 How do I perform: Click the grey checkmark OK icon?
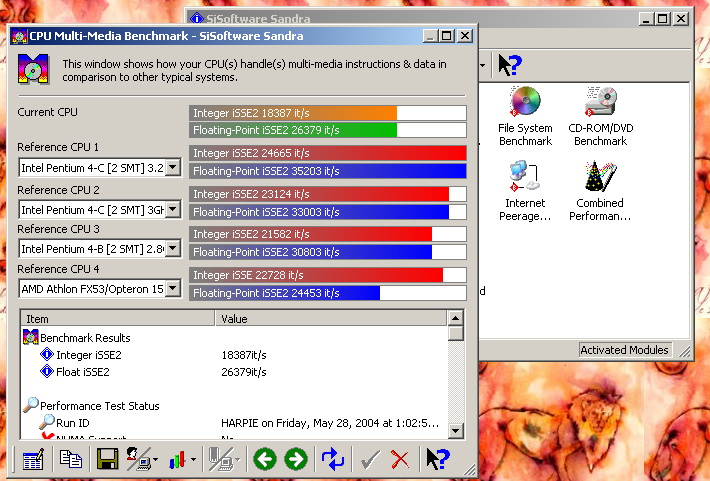coord(370,460)
